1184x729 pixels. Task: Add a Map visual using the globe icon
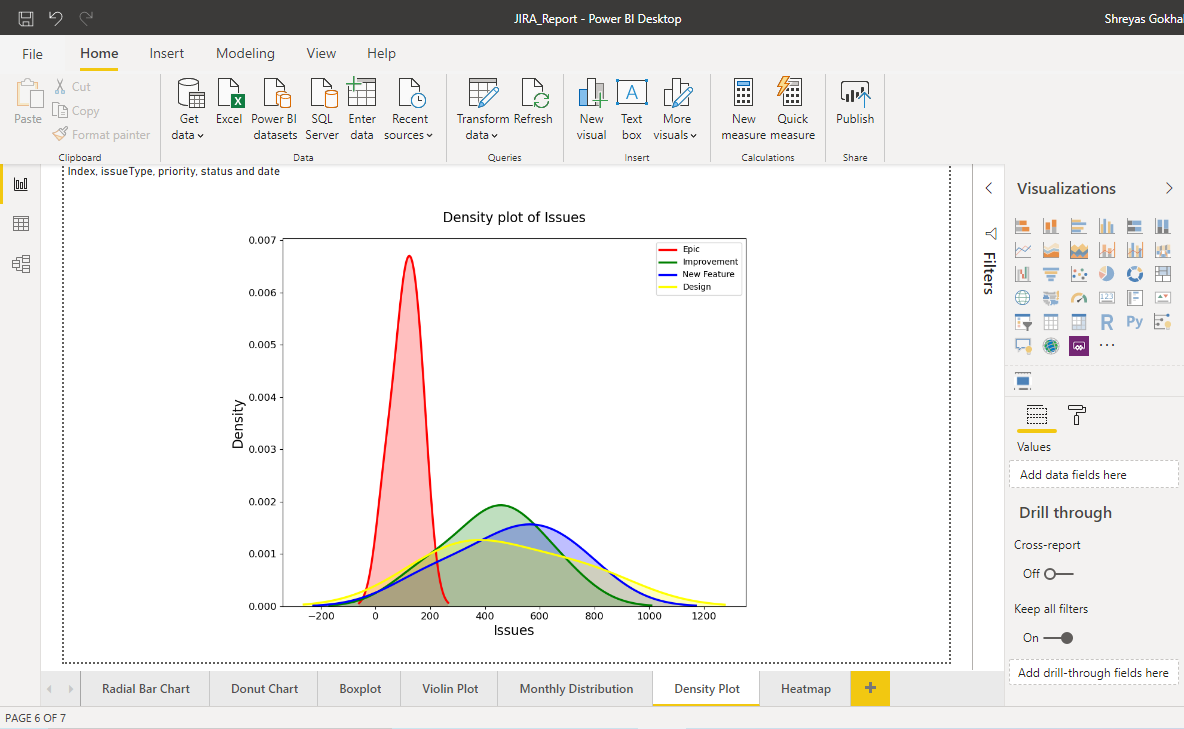tap(1022, 297)
